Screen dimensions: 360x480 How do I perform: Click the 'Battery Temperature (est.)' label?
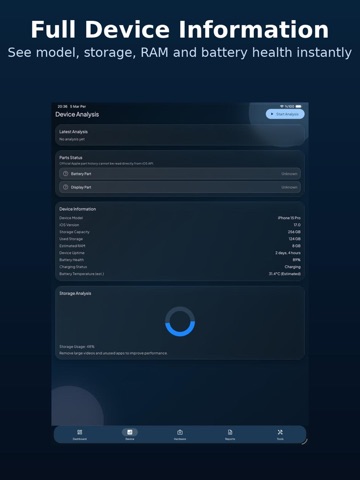point(82,274)
